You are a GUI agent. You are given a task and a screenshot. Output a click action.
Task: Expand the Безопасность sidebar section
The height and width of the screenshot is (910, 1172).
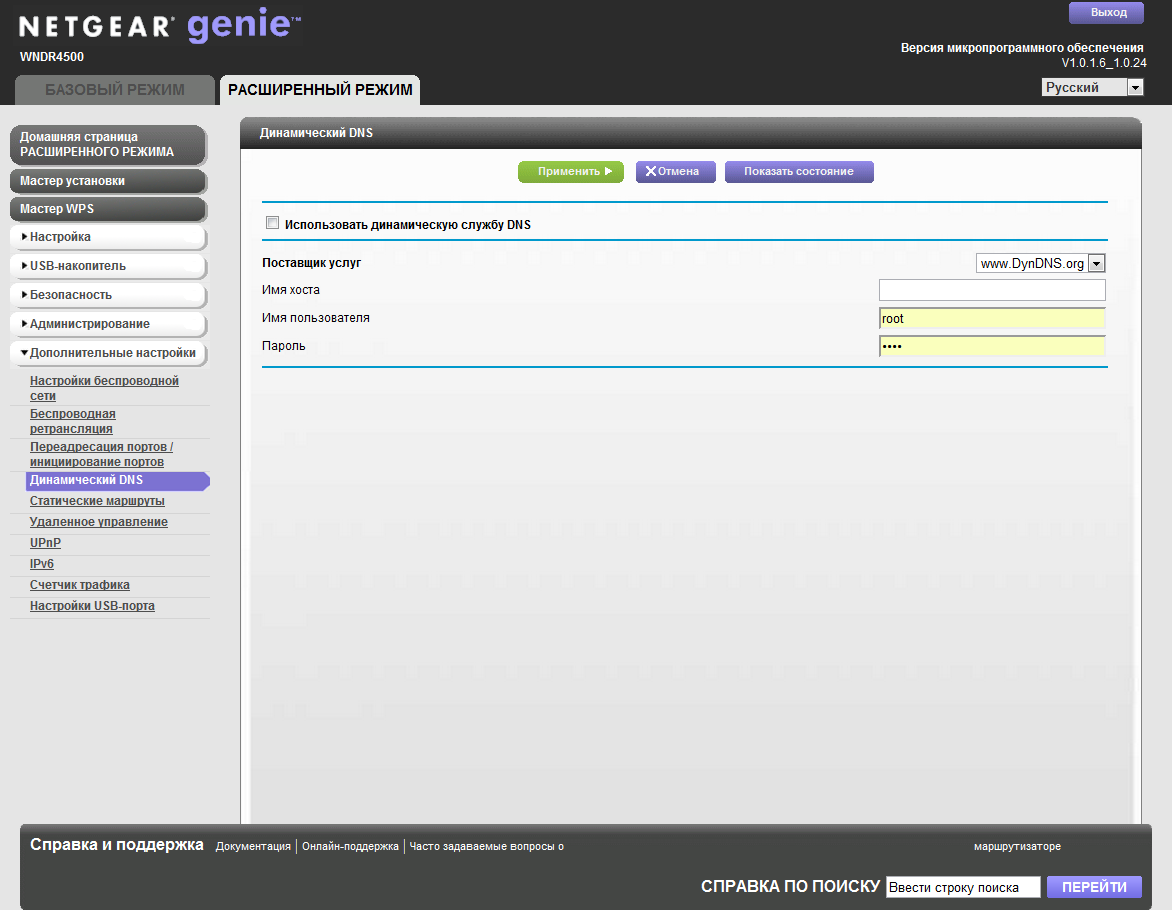pos(107,295)
